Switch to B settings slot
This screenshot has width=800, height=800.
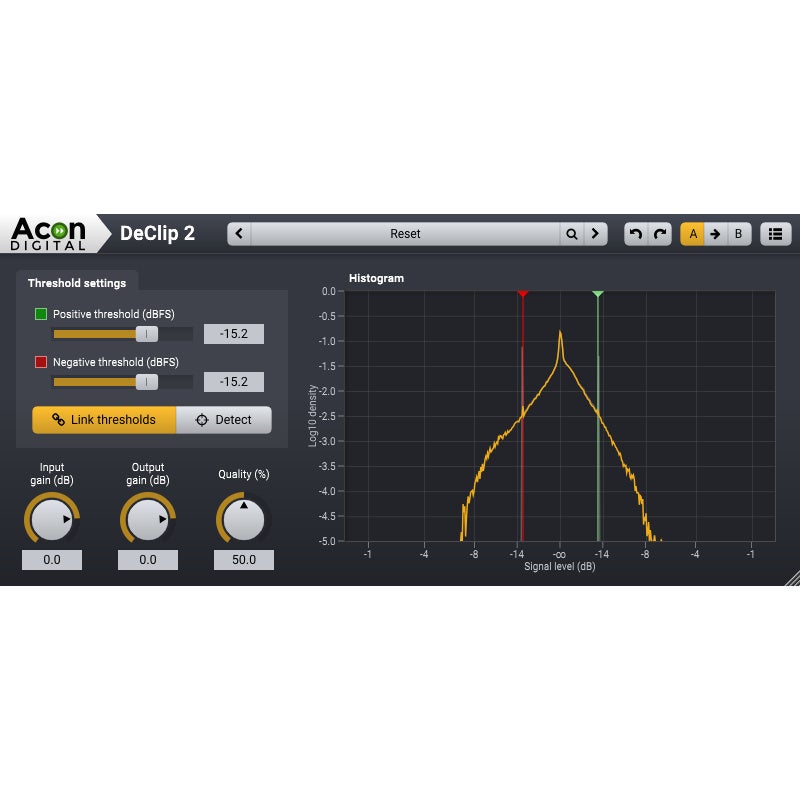[739, 234]
